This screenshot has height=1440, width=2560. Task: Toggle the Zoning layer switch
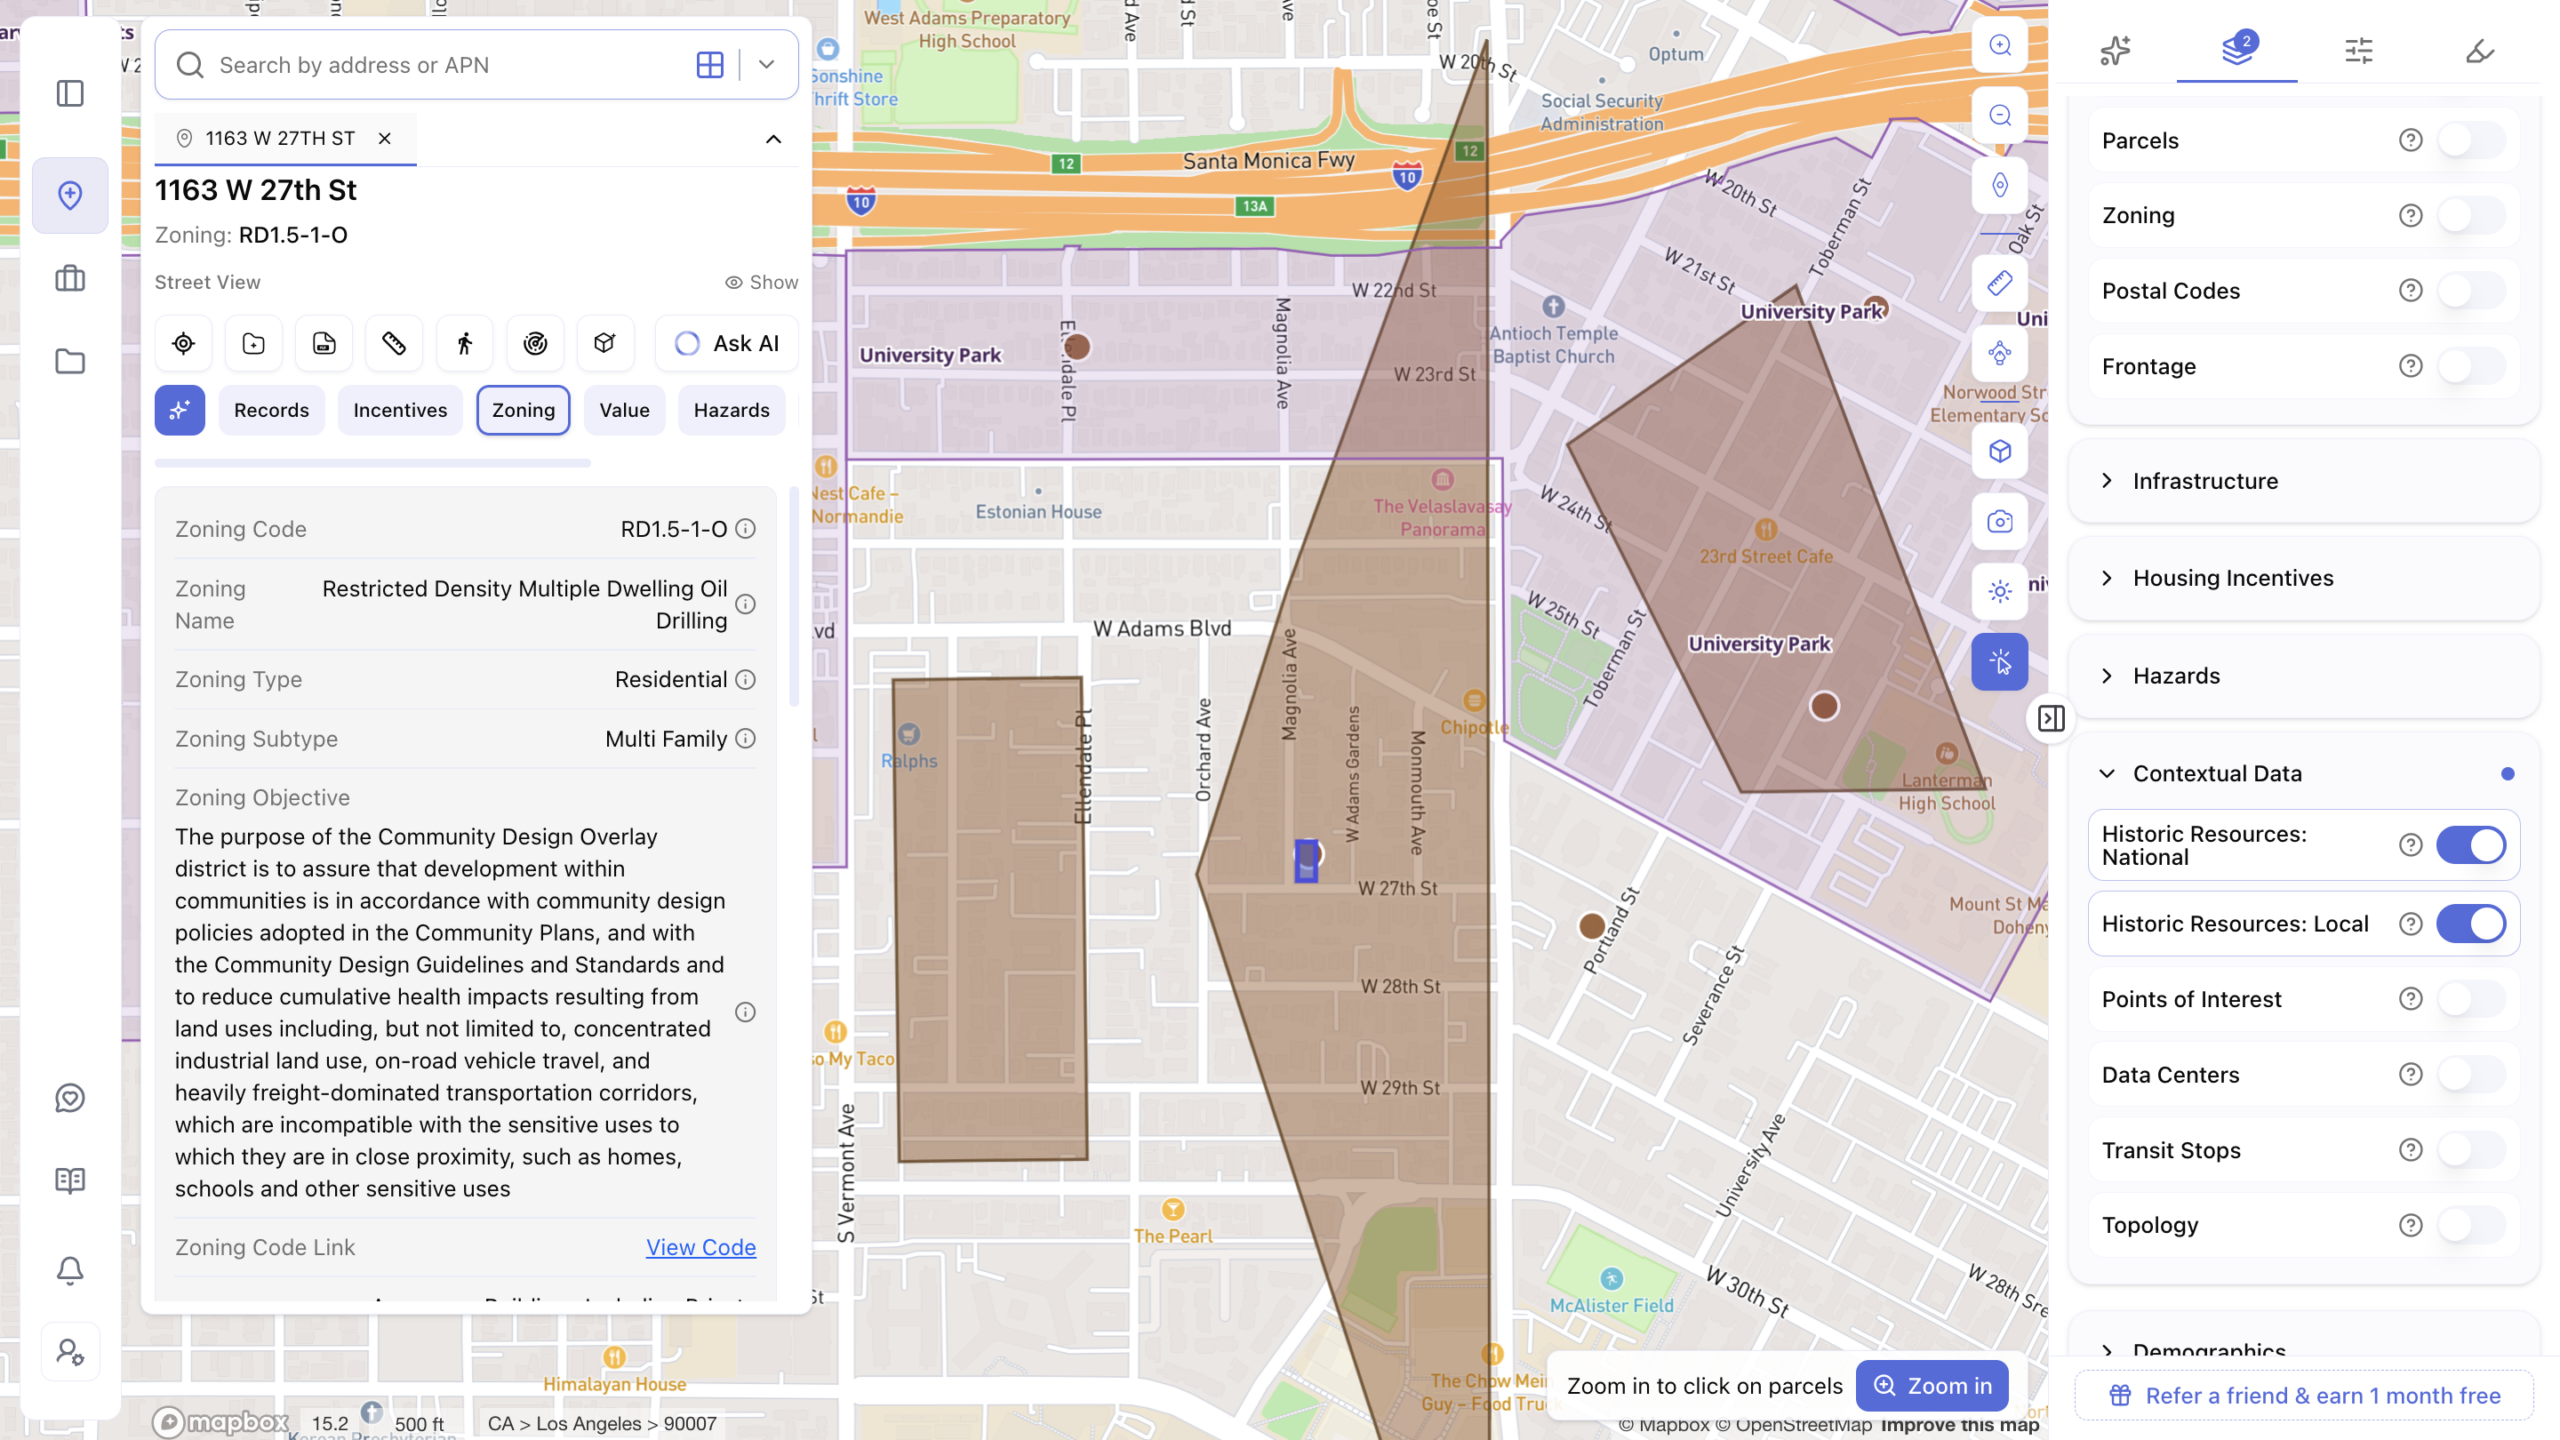(2471, 215)
